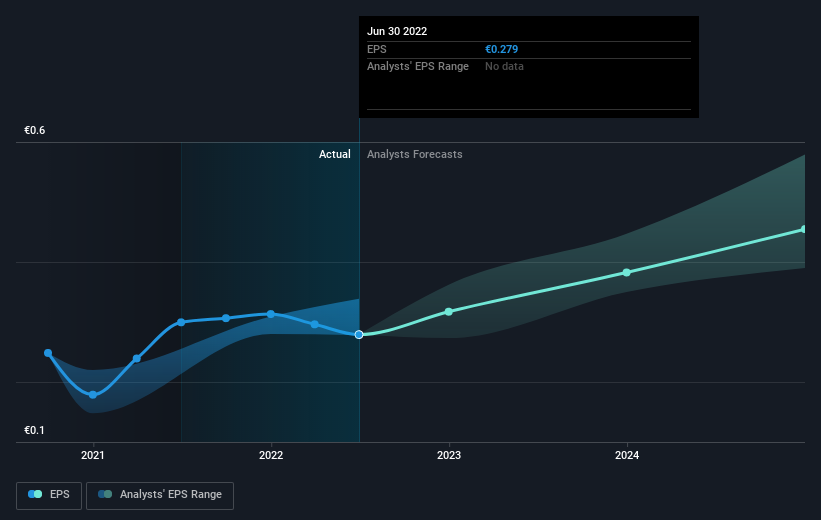Click the Jun 30 2022 tooltip date
Image resolution: width=821 pixels, height=520 pixels.
(397, 31)
